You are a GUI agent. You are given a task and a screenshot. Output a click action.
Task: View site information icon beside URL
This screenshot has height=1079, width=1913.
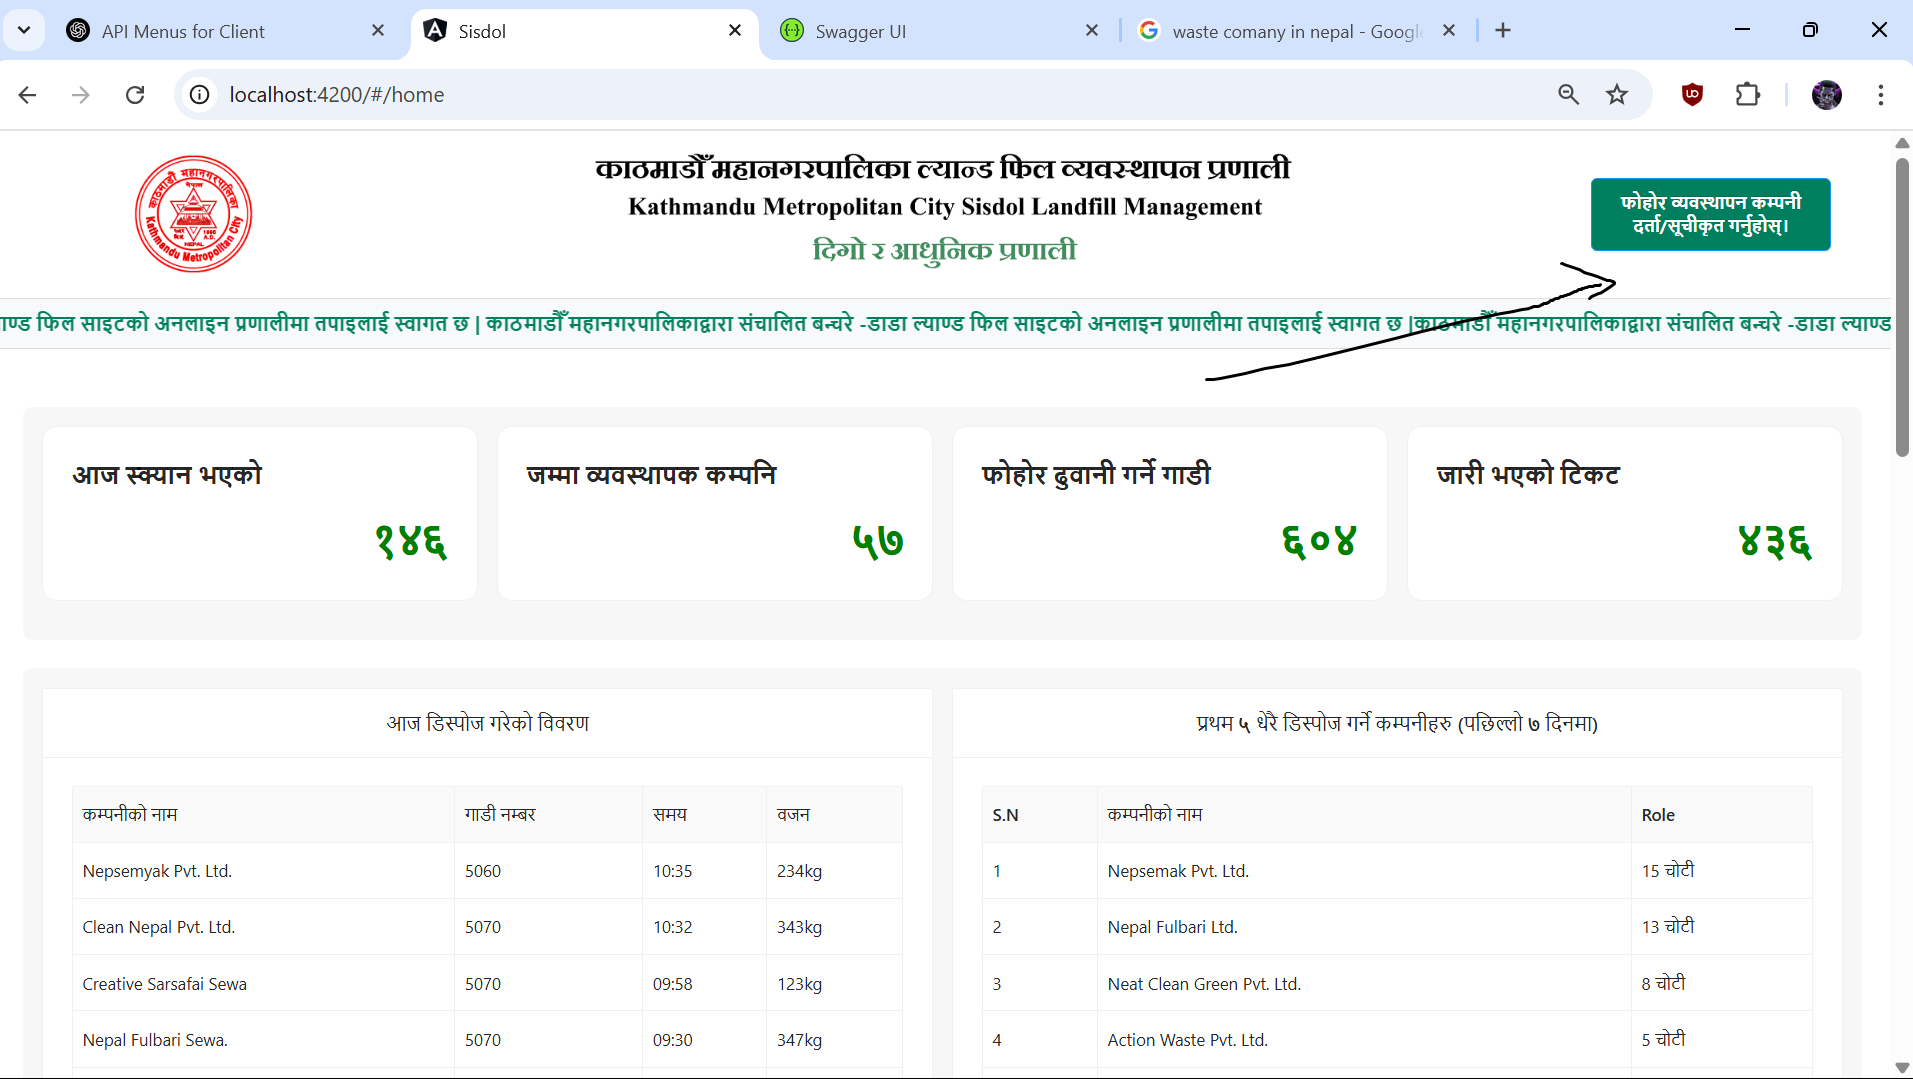click(x=200, y=95)
